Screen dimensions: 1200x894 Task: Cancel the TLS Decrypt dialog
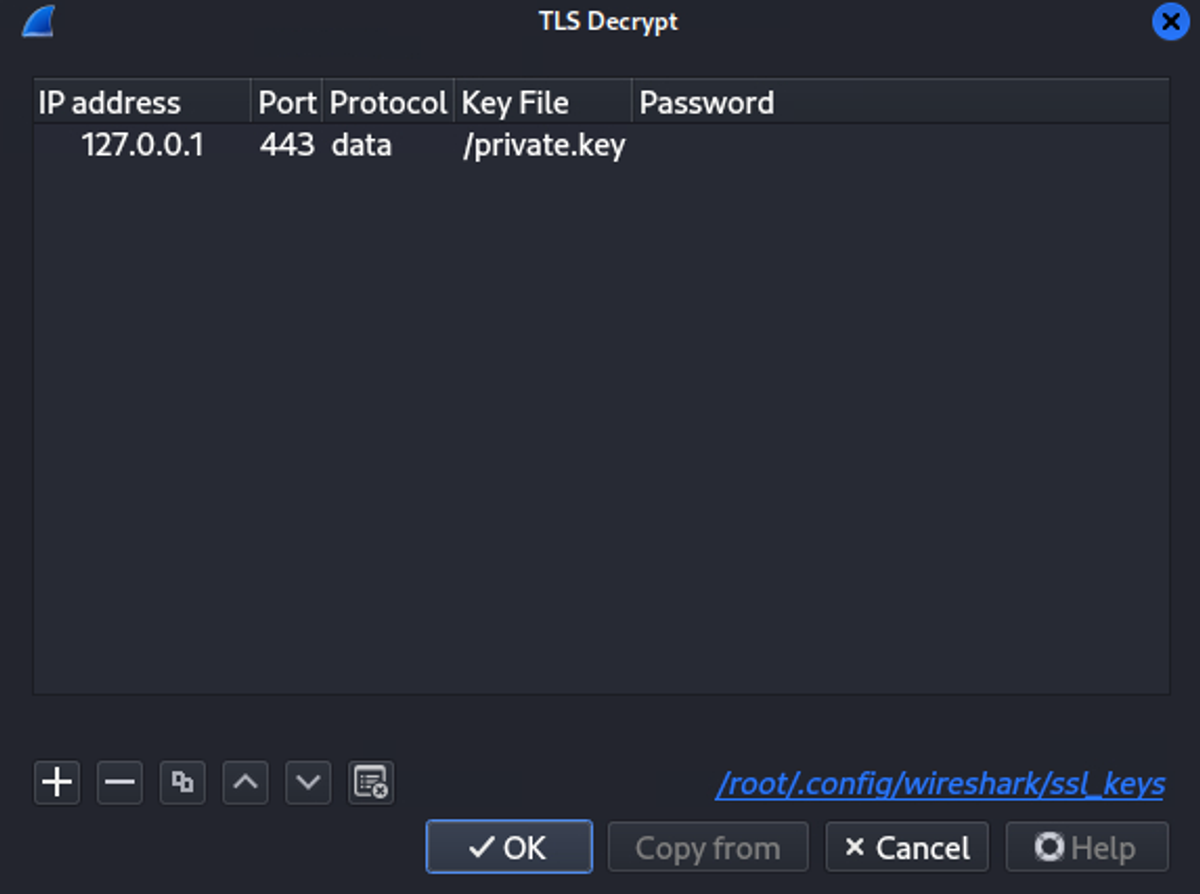point(907,847)
